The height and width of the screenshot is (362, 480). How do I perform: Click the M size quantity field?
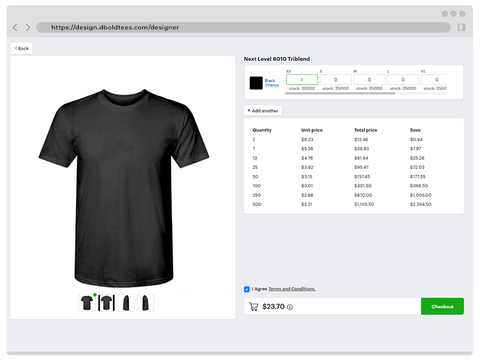(369, 80)
